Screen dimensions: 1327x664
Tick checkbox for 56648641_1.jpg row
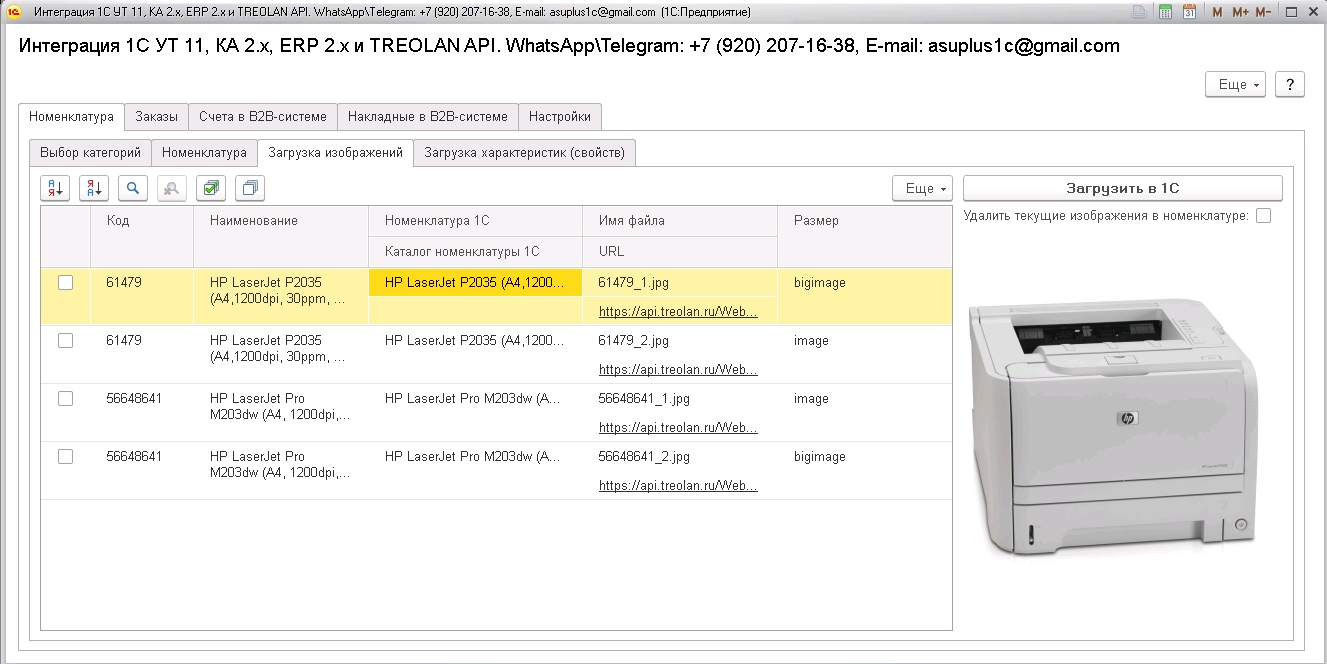click(x=66, y=399)
